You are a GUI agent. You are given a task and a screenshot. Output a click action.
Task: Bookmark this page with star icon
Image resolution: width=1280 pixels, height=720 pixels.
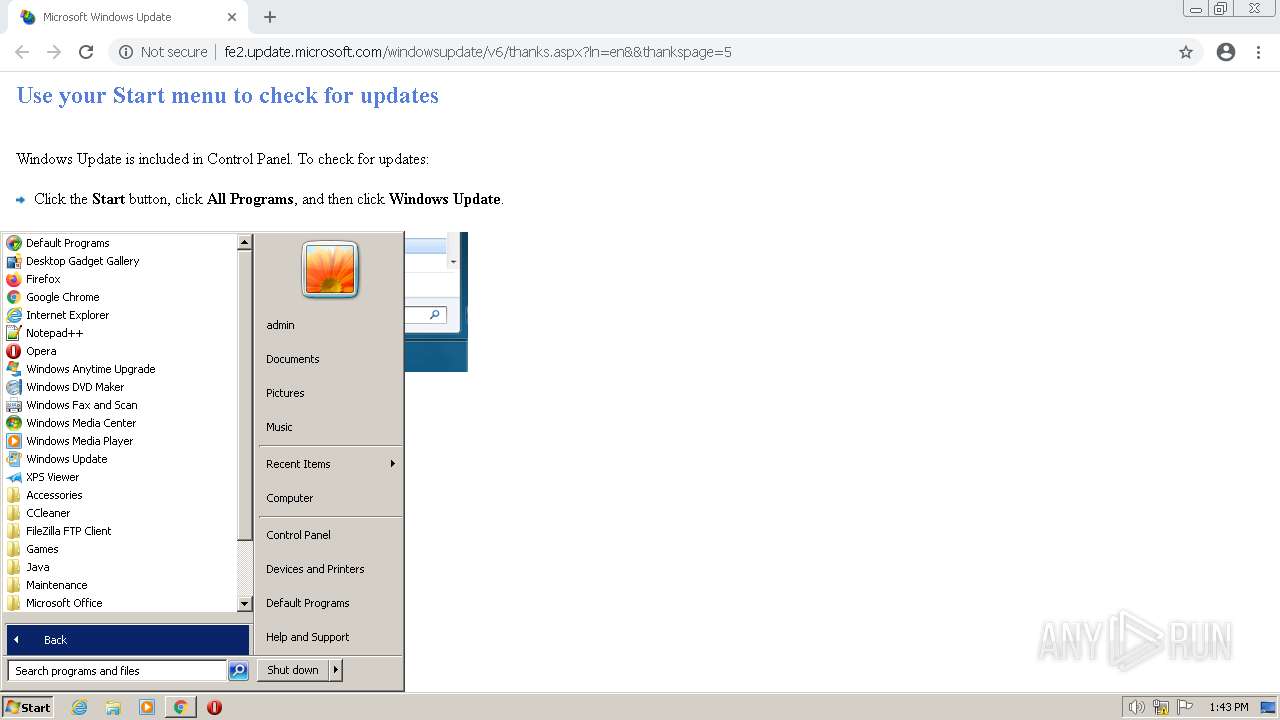[x=1186, y=52]
